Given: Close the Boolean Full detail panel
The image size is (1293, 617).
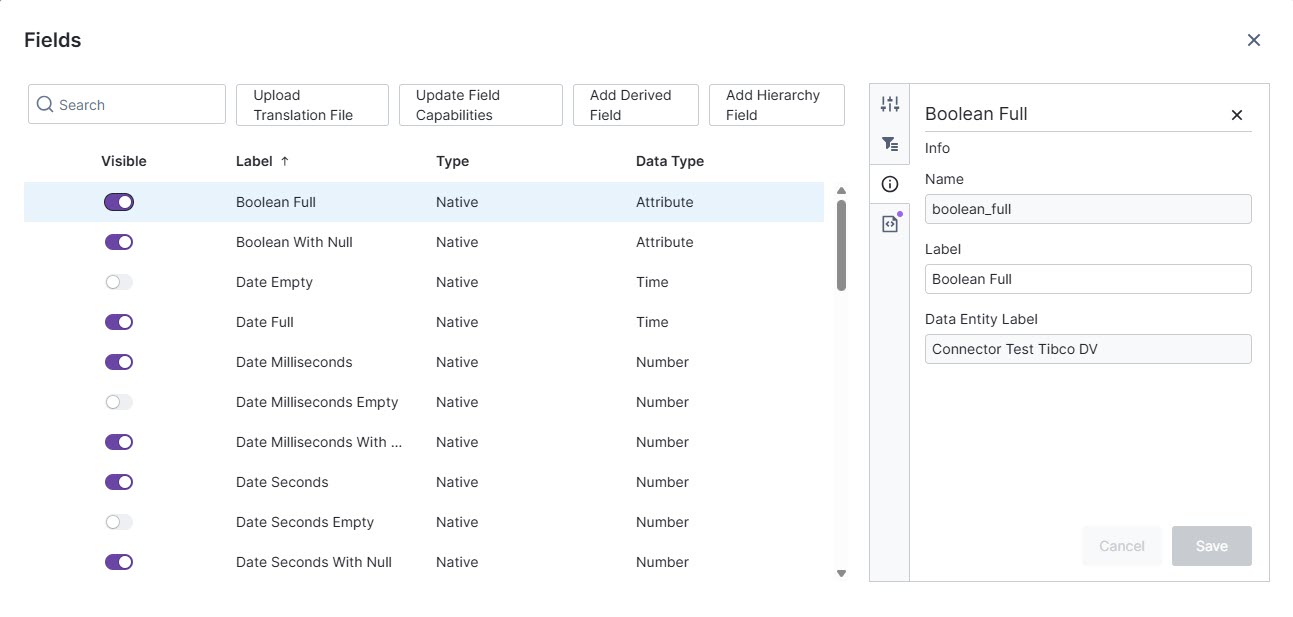Looking at the screenshot, I should tap(1237, 115).
